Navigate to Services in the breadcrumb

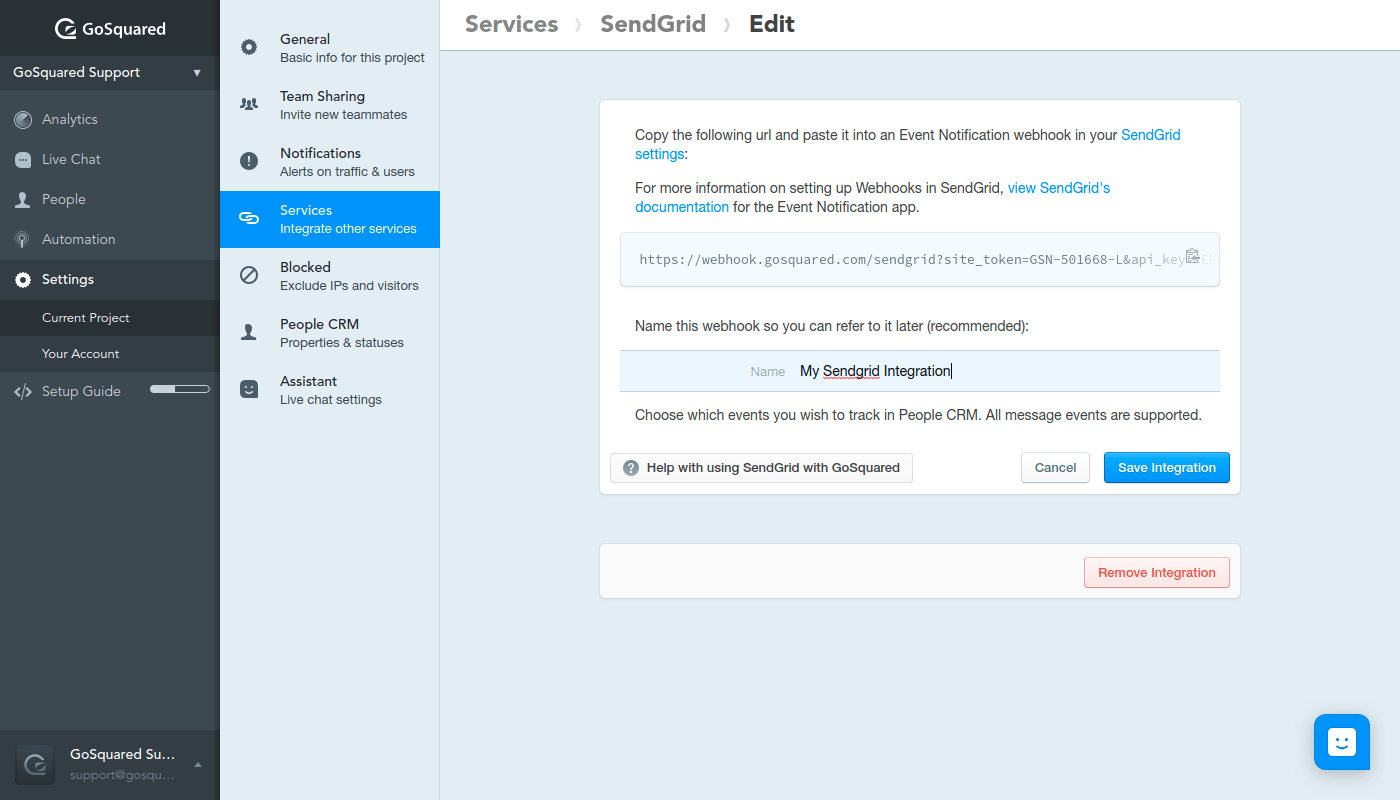pyautogui.click(x=511, y=23)
